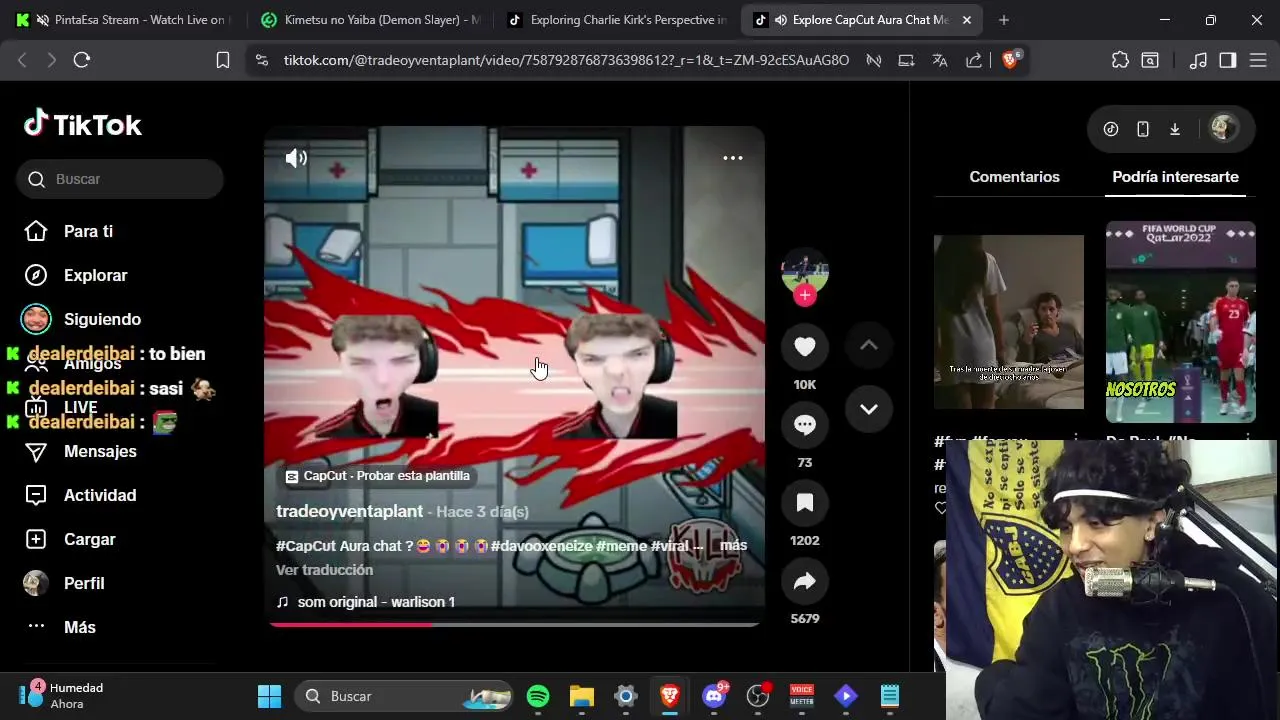Go back in browser history

22,60
